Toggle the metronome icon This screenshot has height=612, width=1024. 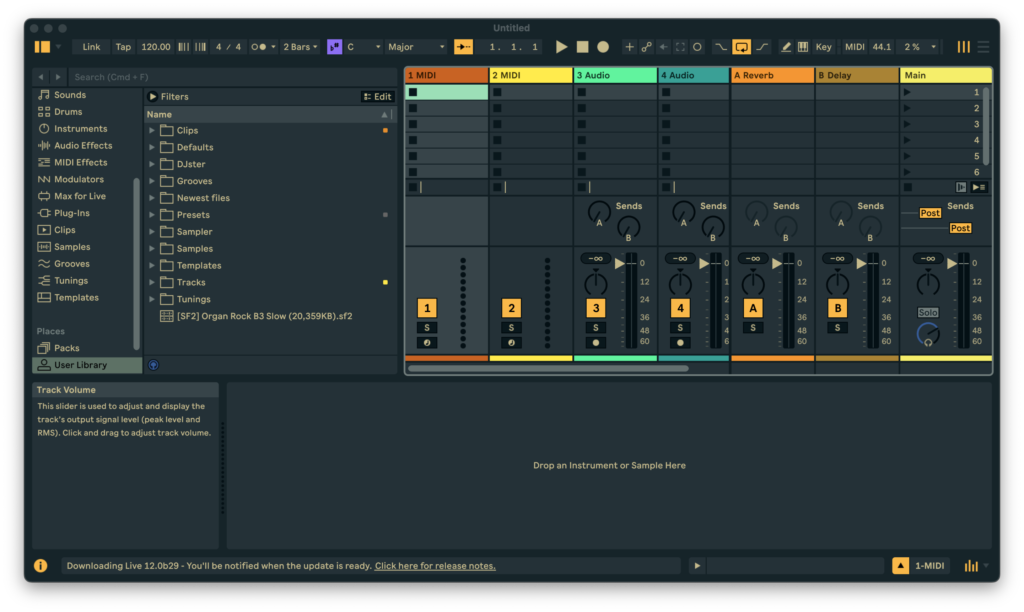tap(260, 47)
